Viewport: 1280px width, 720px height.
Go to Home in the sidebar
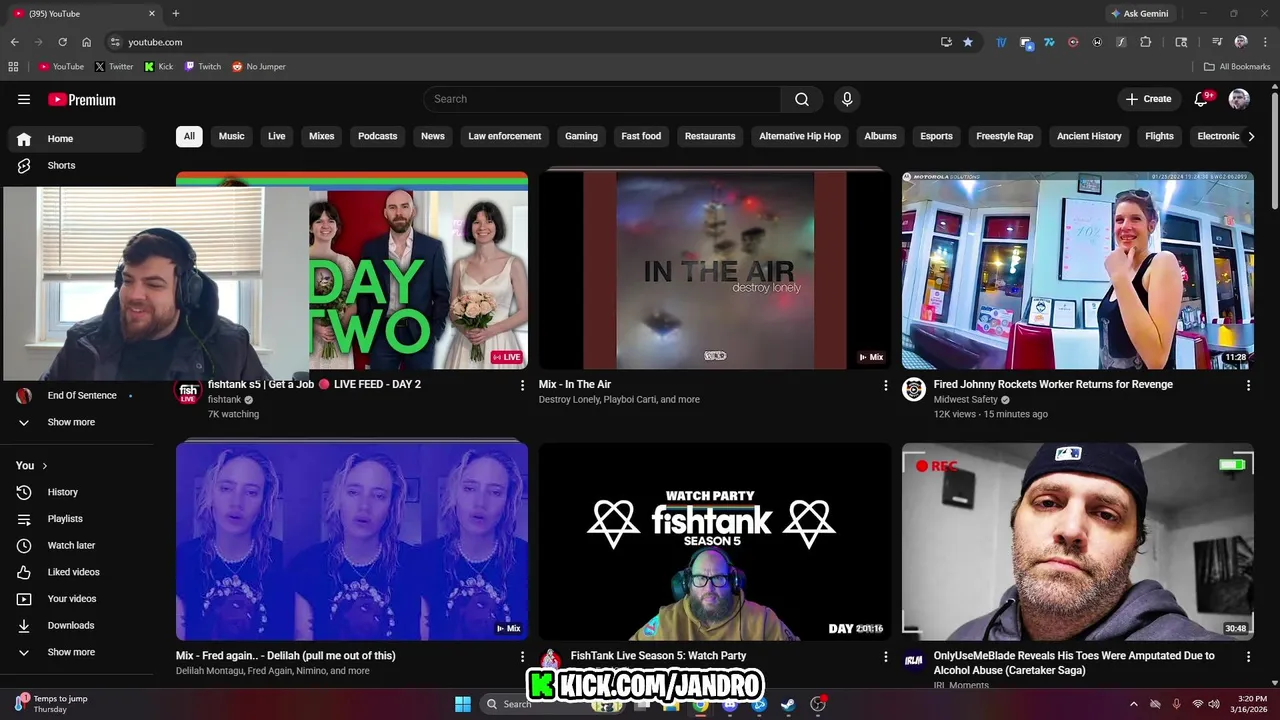tap(76, 139)
